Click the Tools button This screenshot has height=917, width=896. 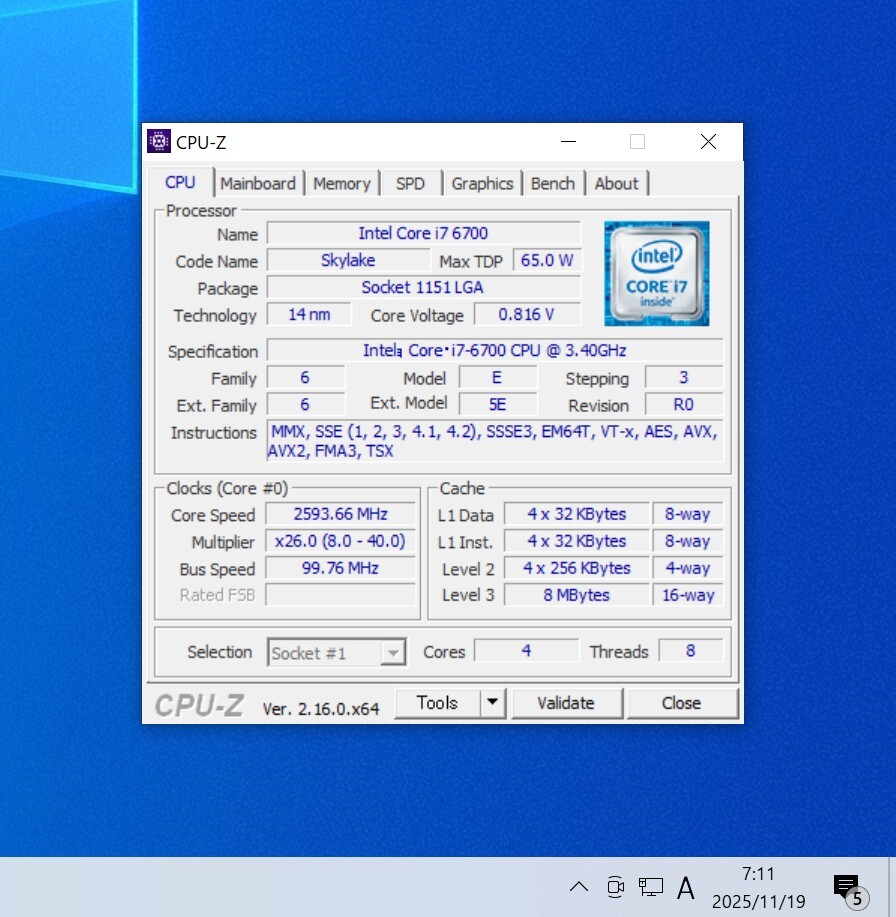[x=438, y=703]
